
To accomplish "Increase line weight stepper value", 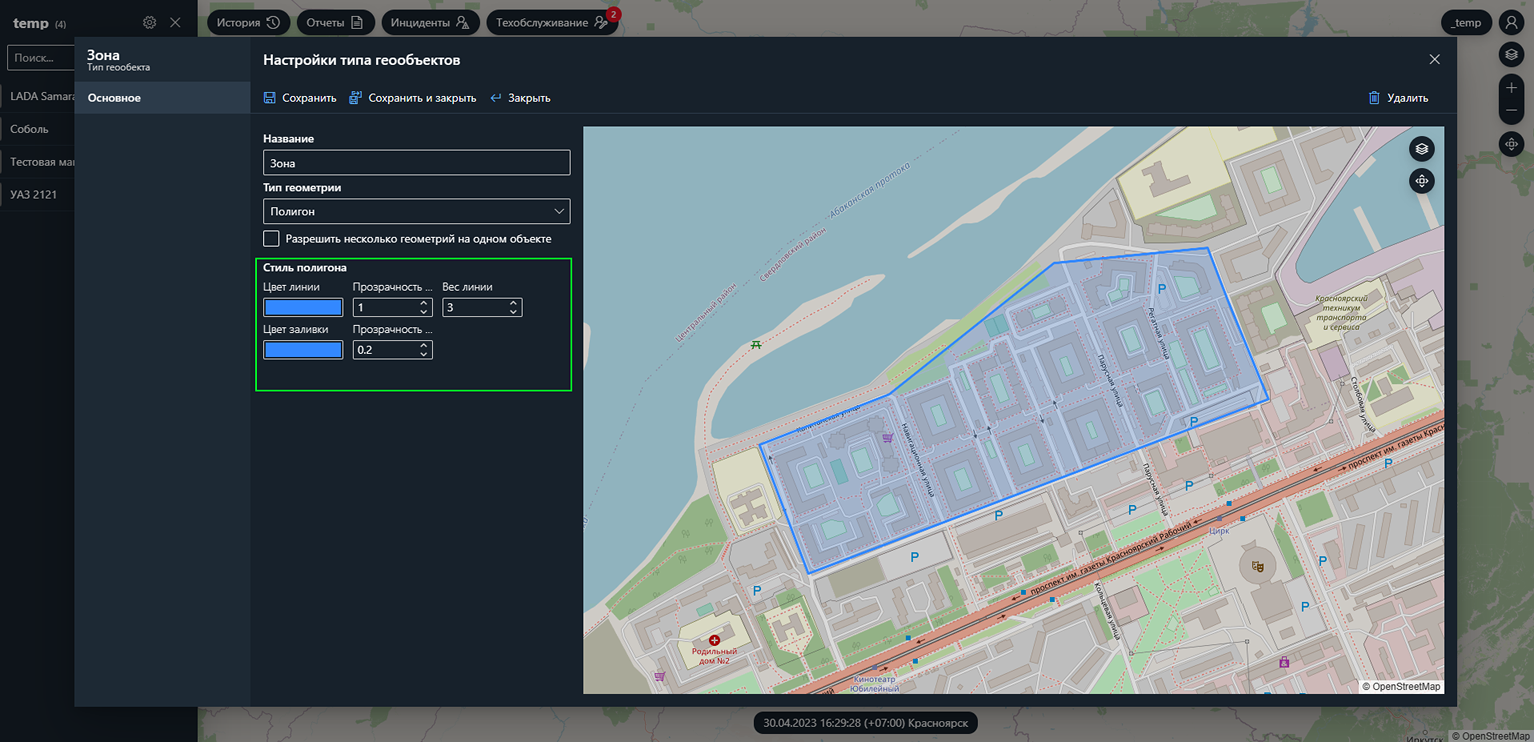I will tap(513, 303).
